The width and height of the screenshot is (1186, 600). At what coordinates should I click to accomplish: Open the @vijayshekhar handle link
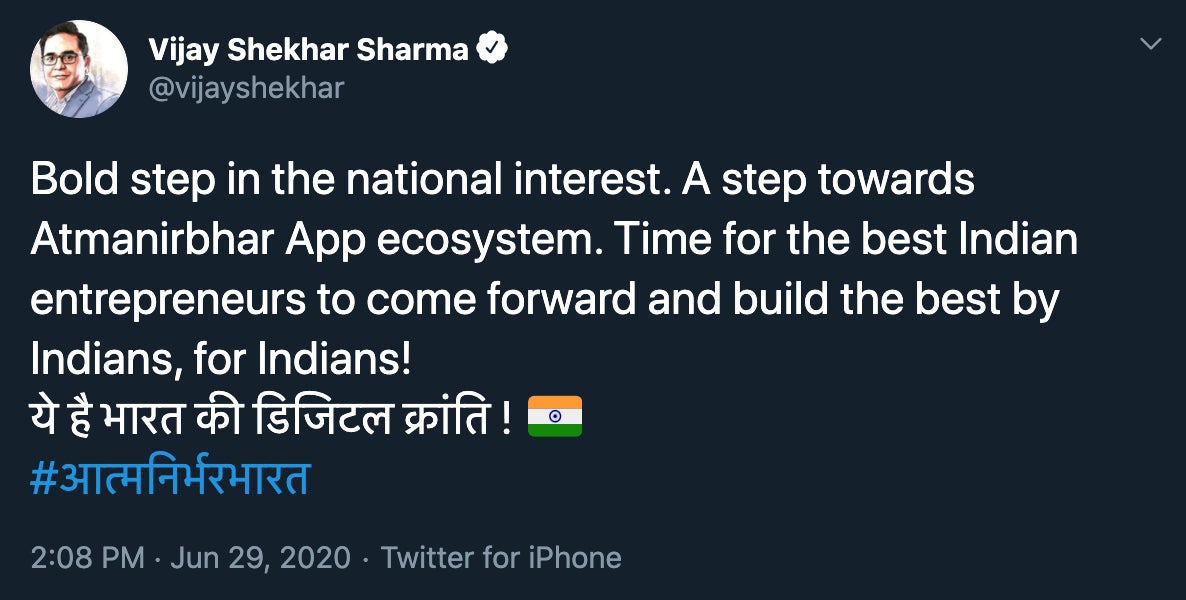pyautogui.click(x=246, y=88)
